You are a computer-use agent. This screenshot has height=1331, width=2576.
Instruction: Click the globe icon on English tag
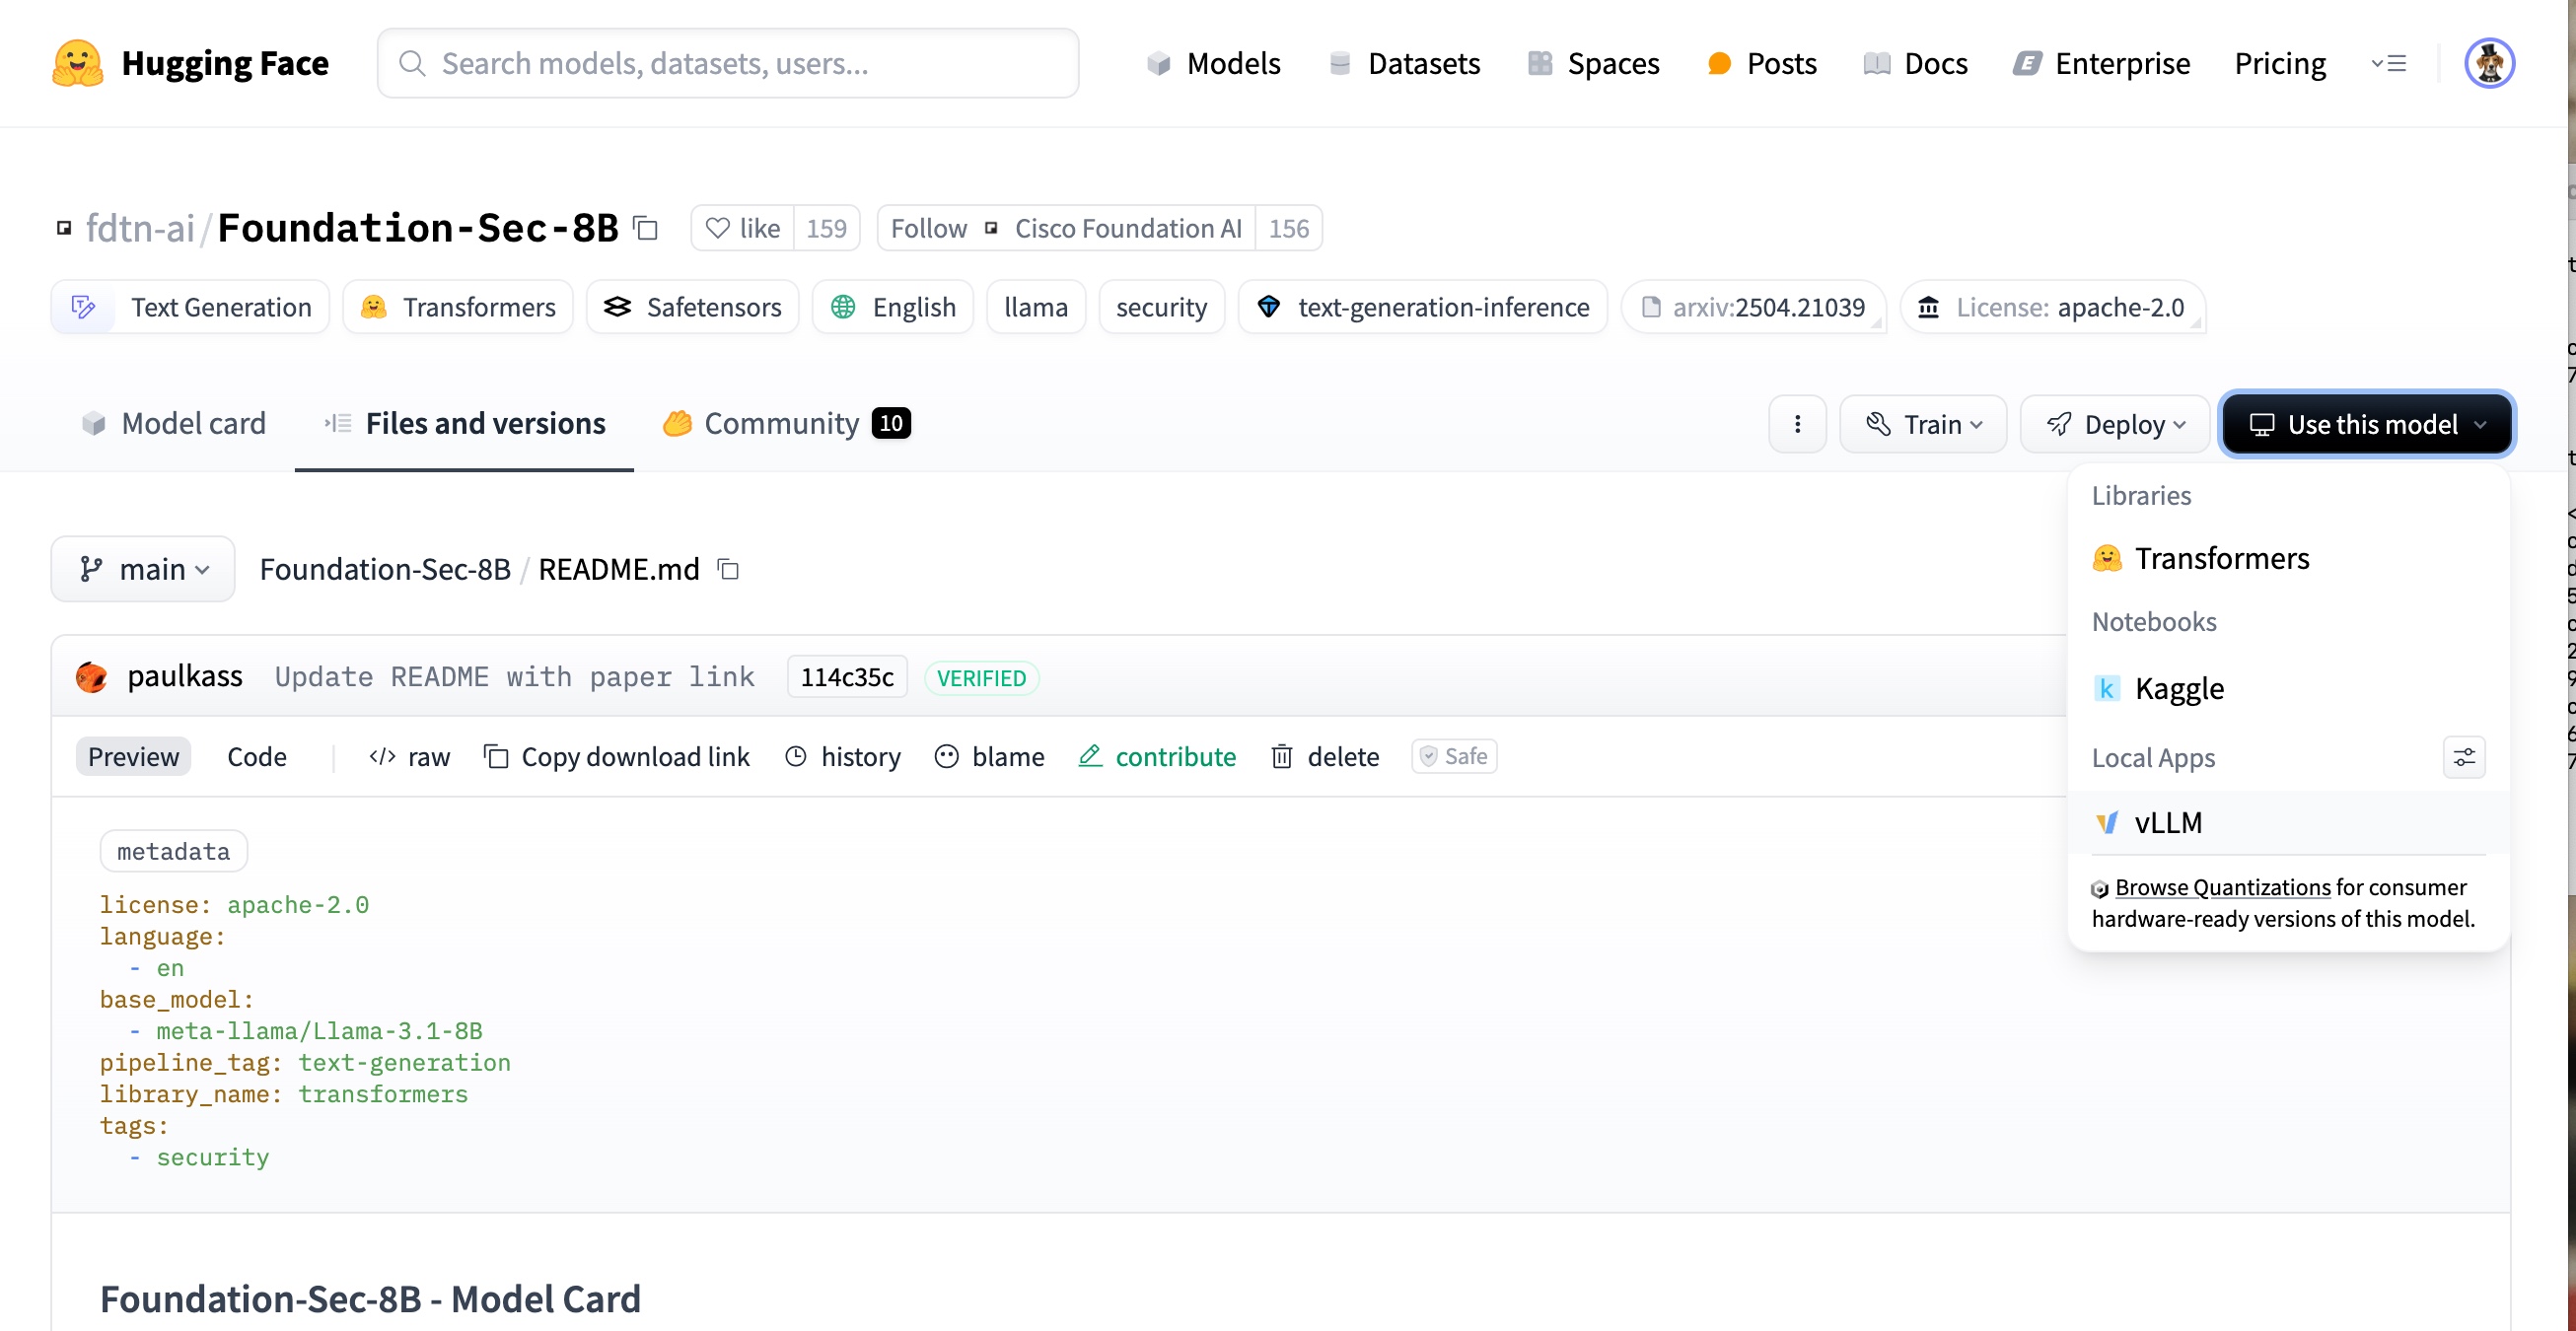843,307
